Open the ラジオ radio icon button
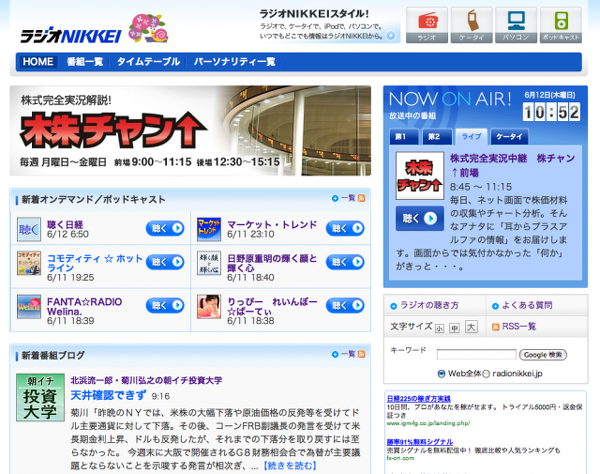Screen dimensions: 600x474 pos(427,25)
